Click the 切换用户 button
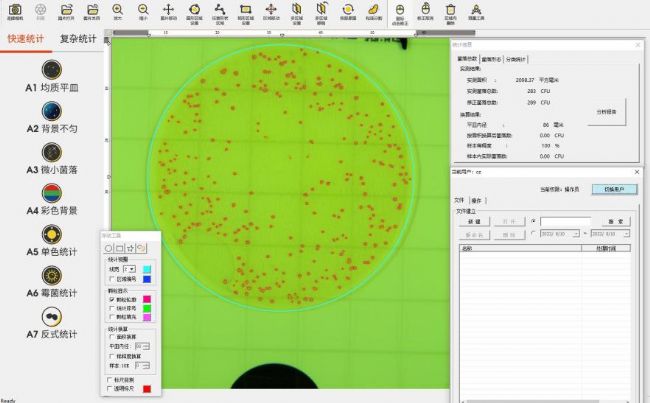The width and height of the screenshot is (650, 403). tap(612, 188)
